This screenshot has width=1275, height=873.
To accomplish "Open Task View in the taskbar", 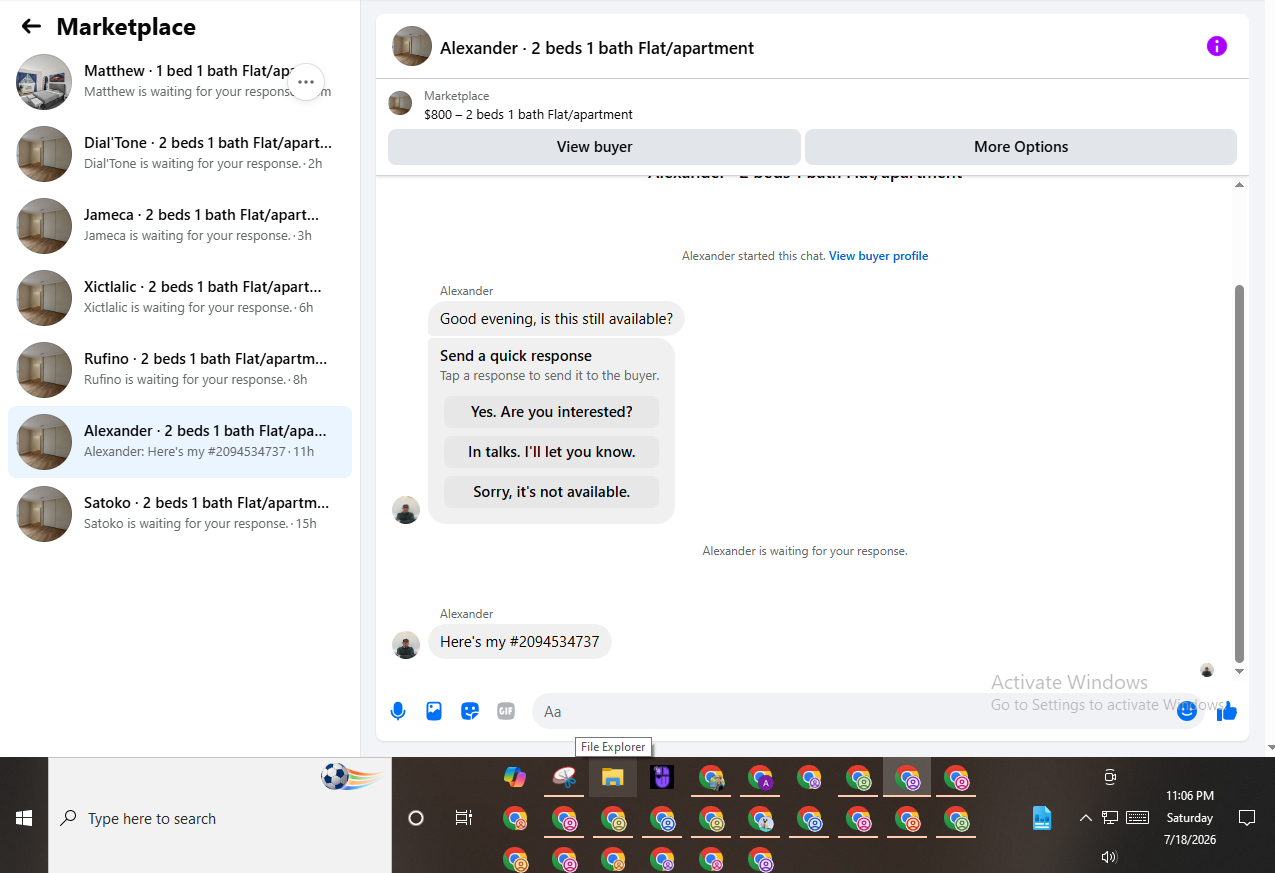I will click(x=464, y=818).
